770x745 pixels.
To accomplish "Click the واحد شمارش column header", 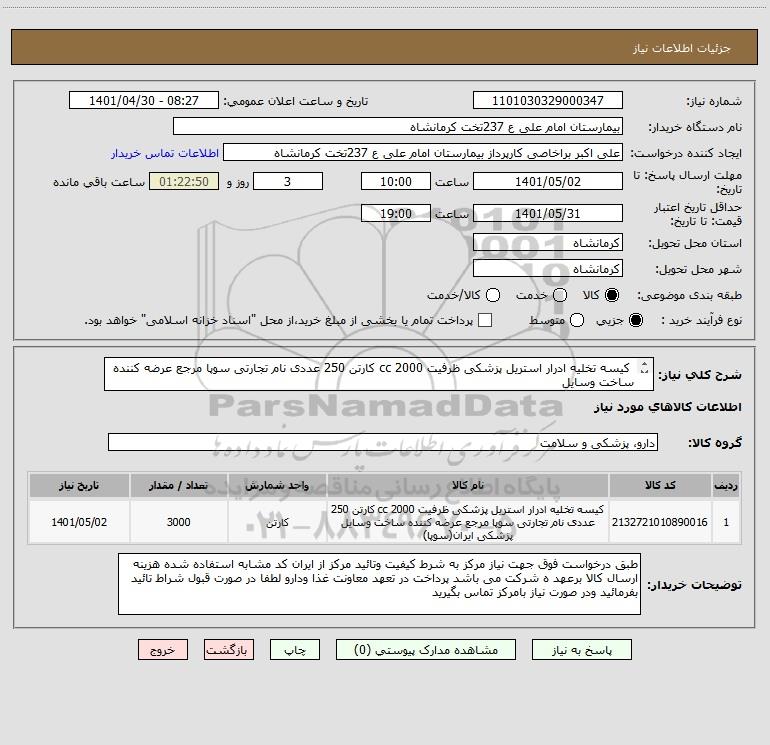I will (x=277, y=485).
